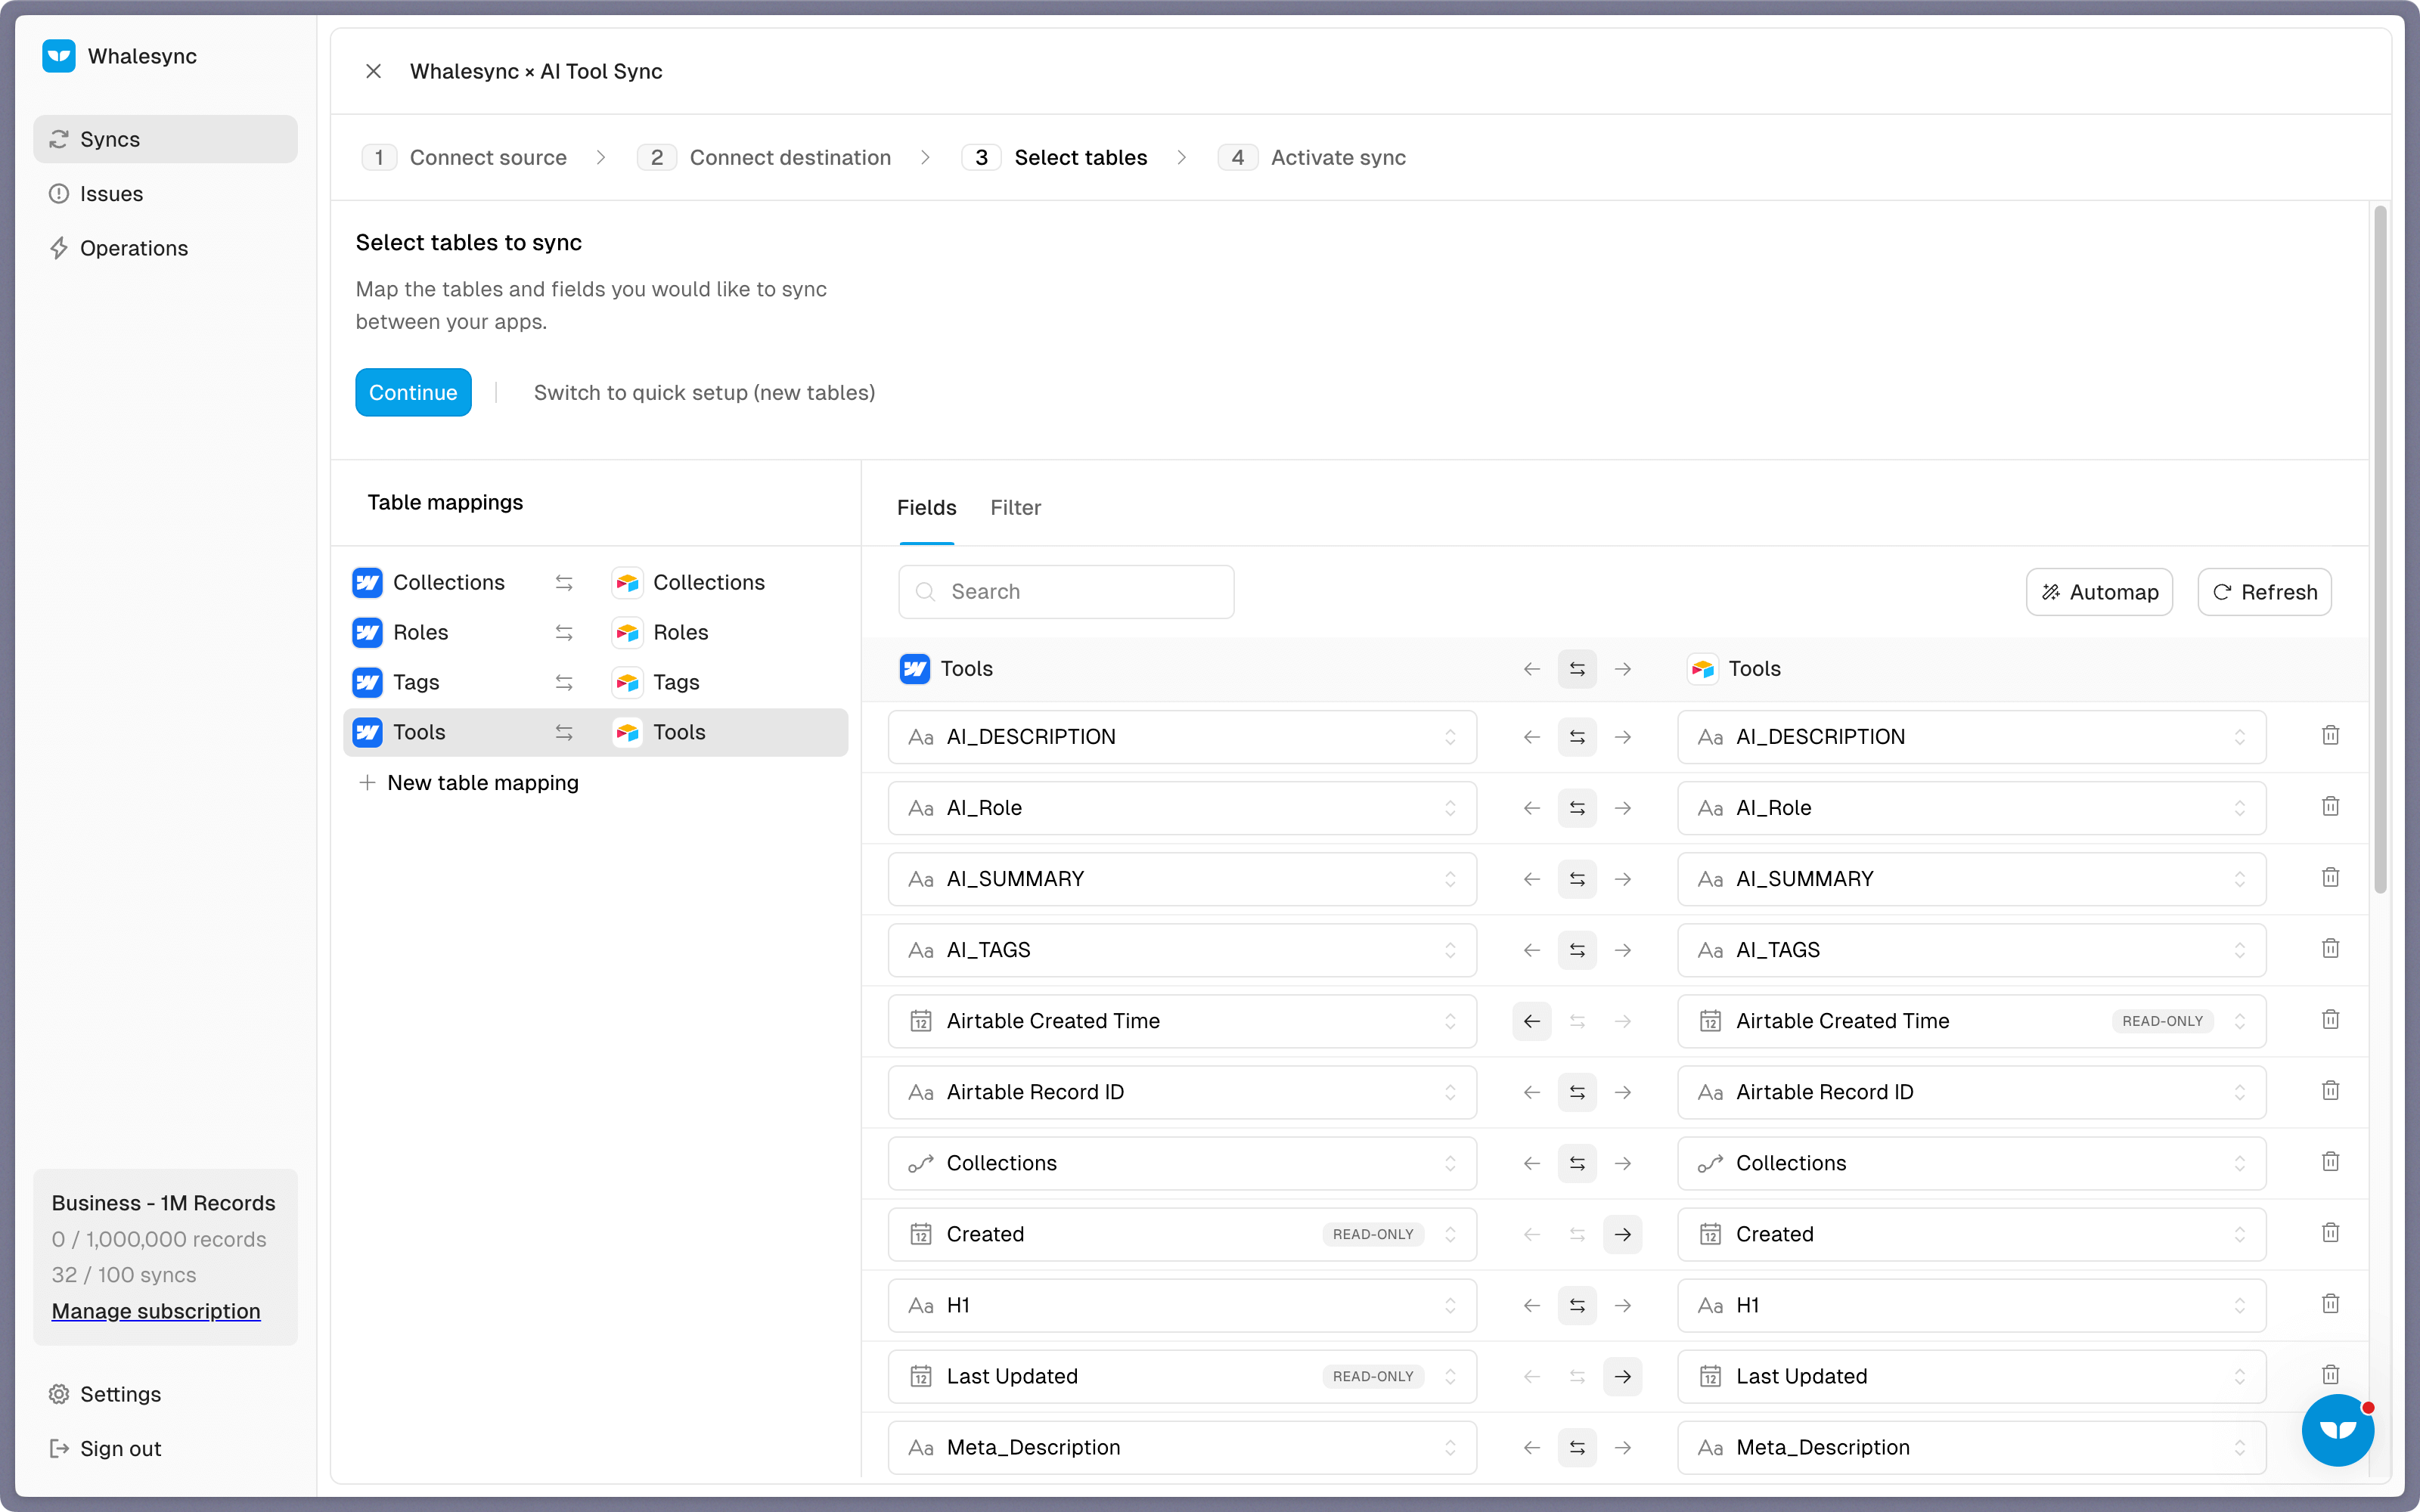Image resolution: width=2420 pixels, height=1512 pixels.
Task: Set AI_TAGS to sync left only
Action: click(x=1531, y=950)
